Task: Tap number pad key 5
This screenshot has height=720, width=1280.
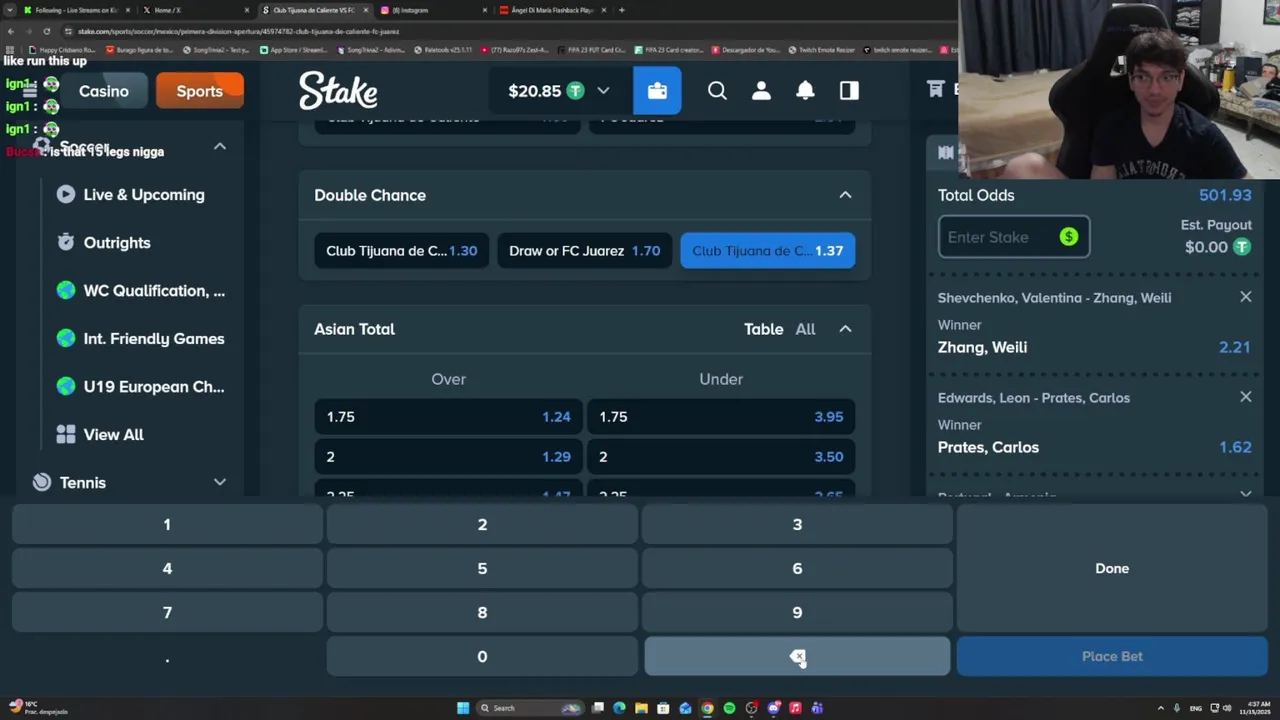Action: 482,568
